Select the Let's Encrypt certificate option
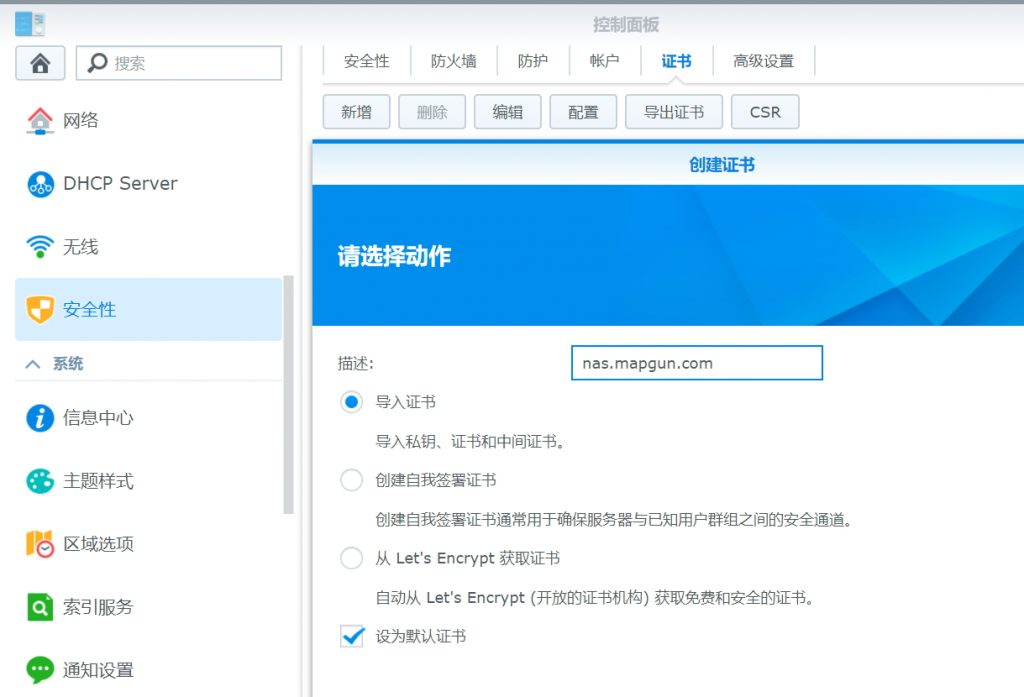 coord(351,558)
